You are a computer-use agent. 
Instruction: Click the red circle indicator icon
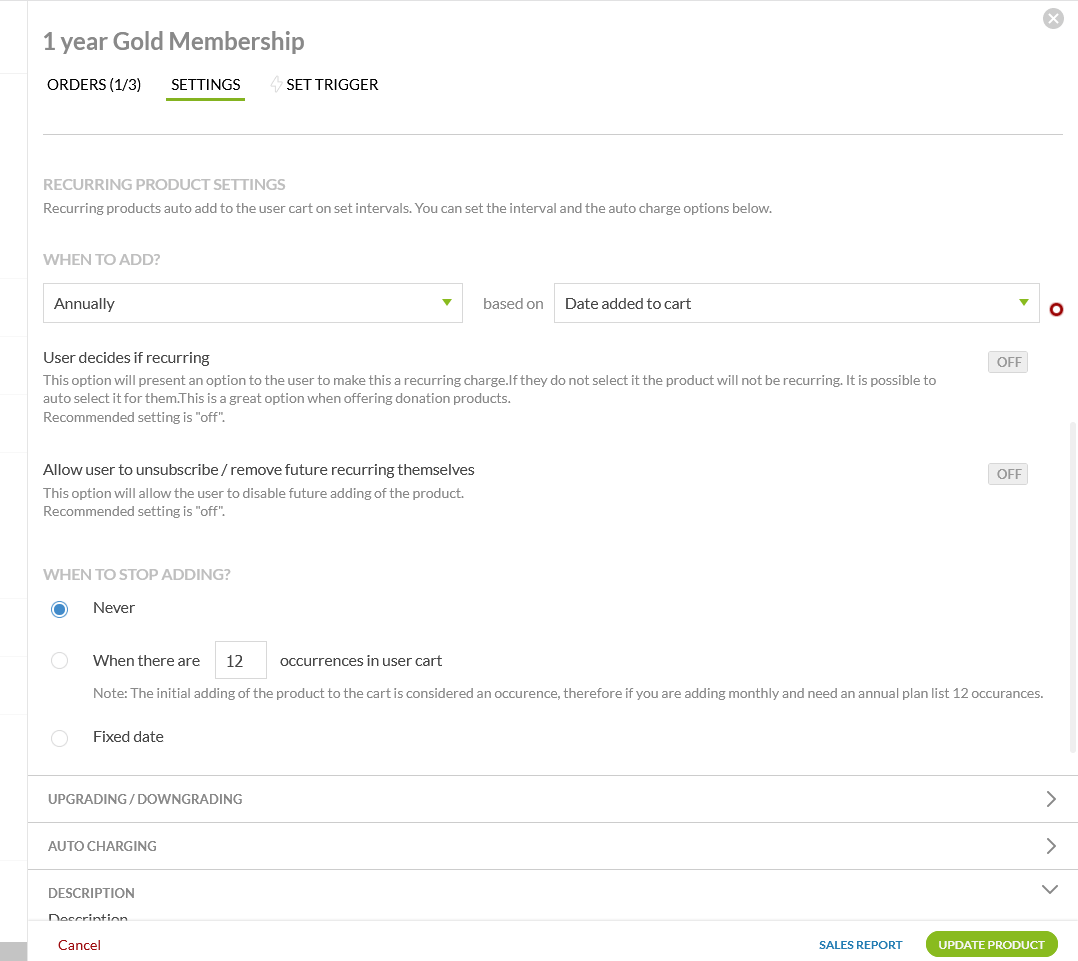pyautogui.click(x=1056, y=310)
